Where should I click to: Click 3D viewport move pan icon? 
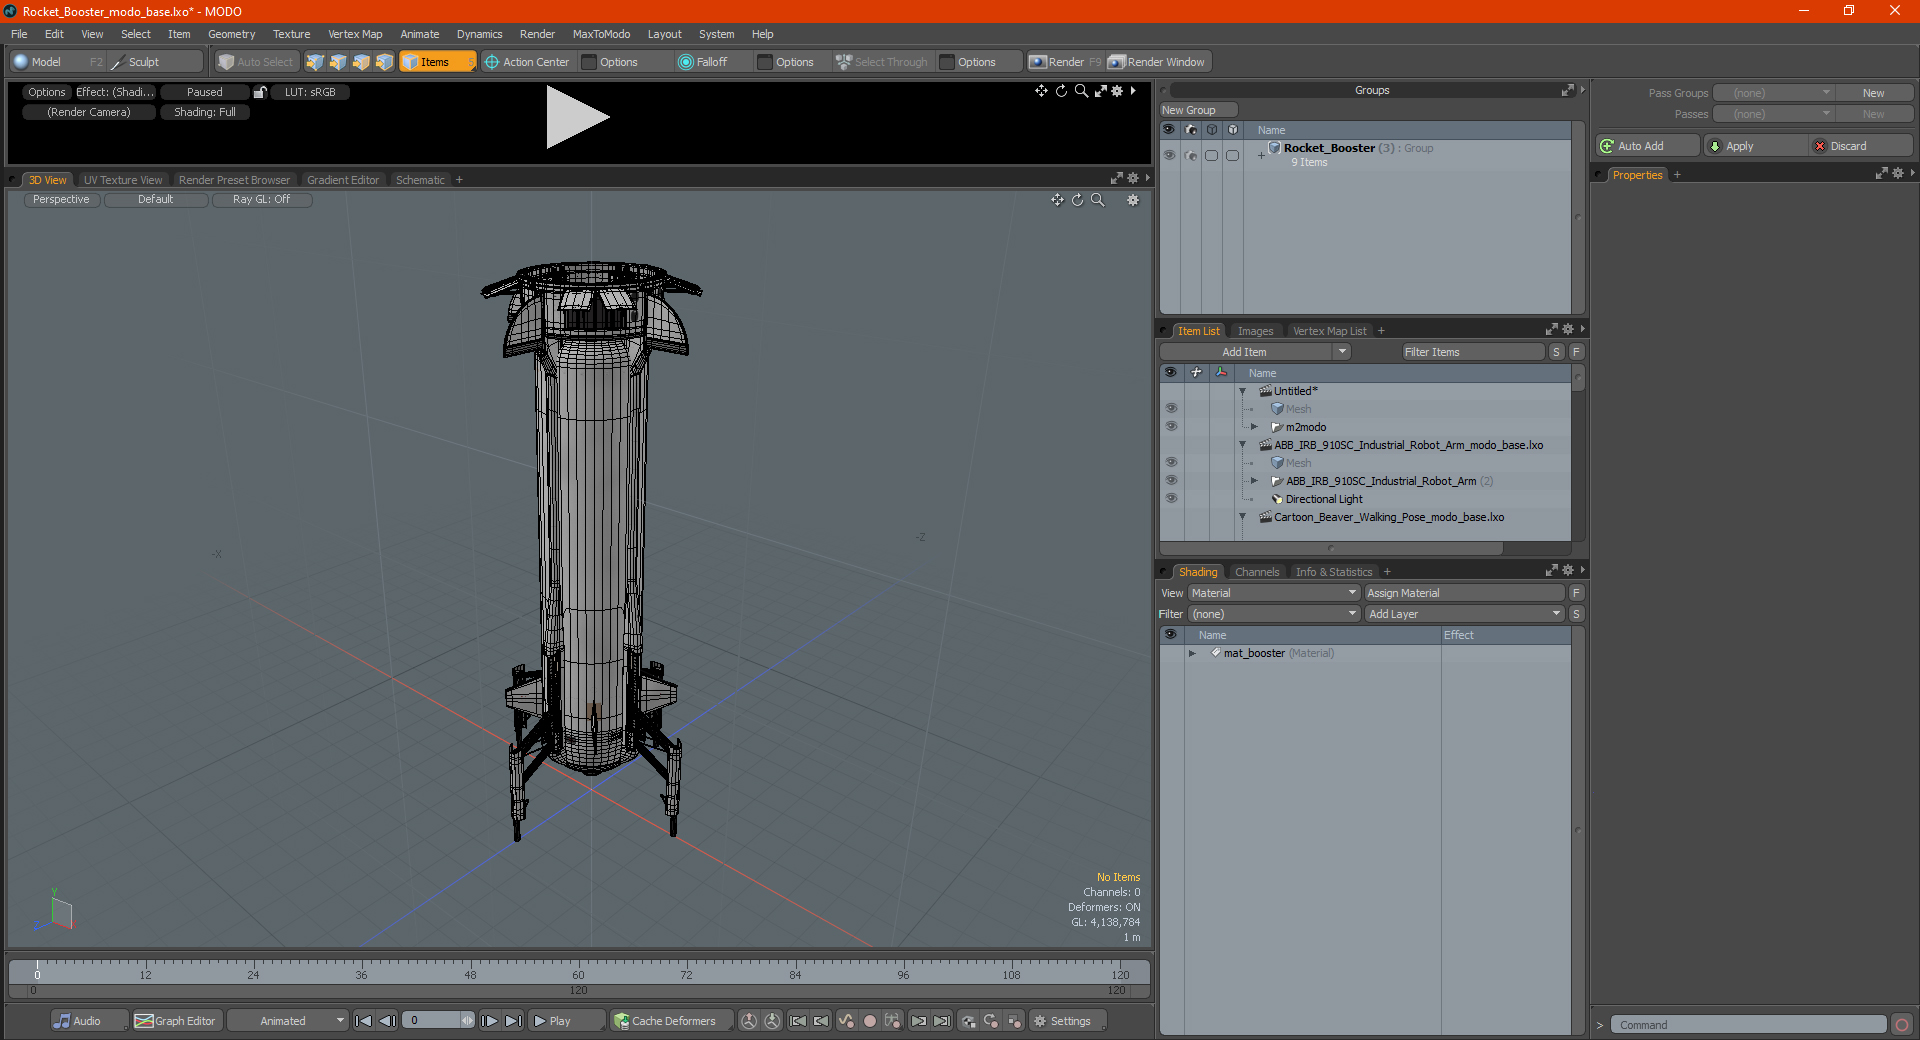pyautogui.click(x=1057, y=200)
